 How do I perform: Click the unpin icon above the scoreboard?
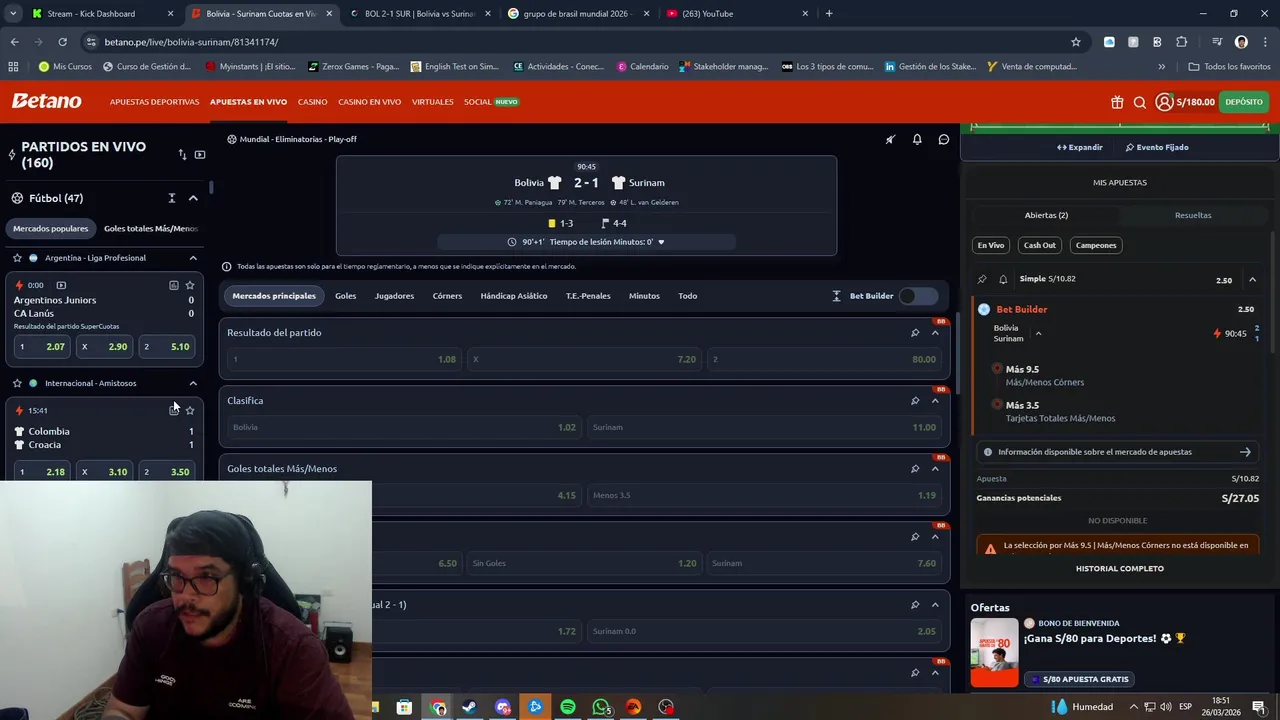click(890, 140)
